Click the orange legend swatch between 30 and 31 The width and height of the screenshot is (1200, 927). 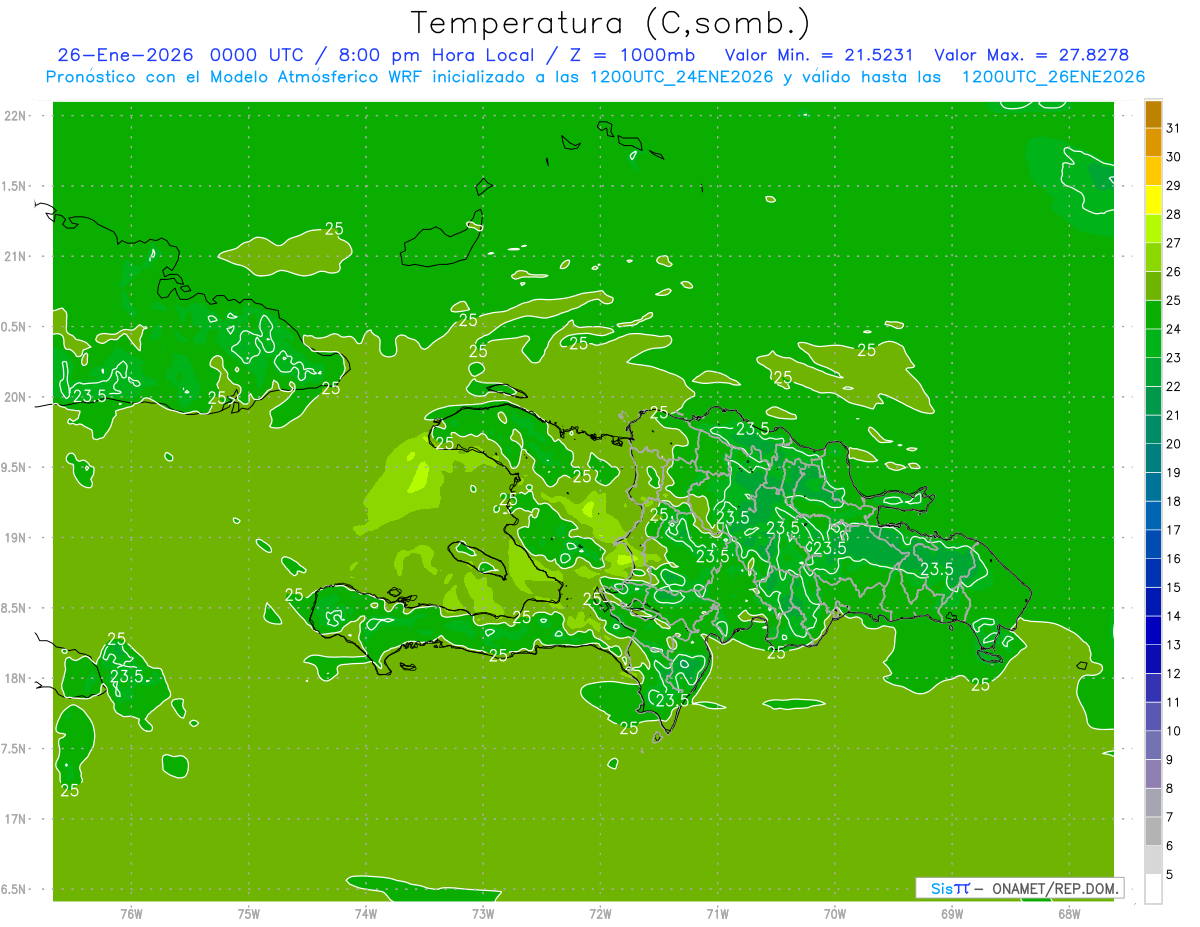pyautogui.click(x=1153, y=143)
